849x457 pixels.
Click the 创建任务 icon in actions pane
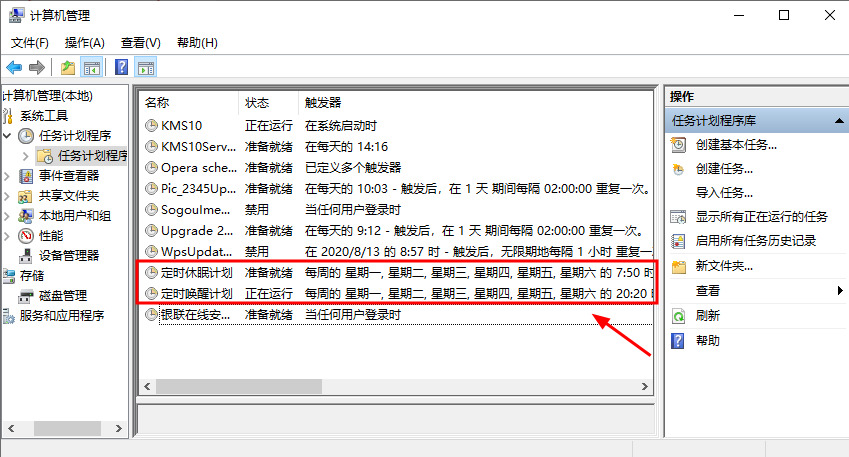[678, 169]
